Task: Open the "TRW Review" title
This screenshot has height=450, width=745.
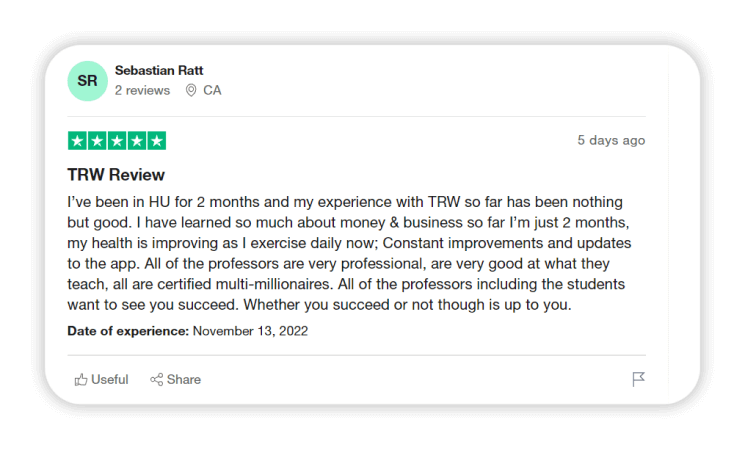Action: [116, 175]
